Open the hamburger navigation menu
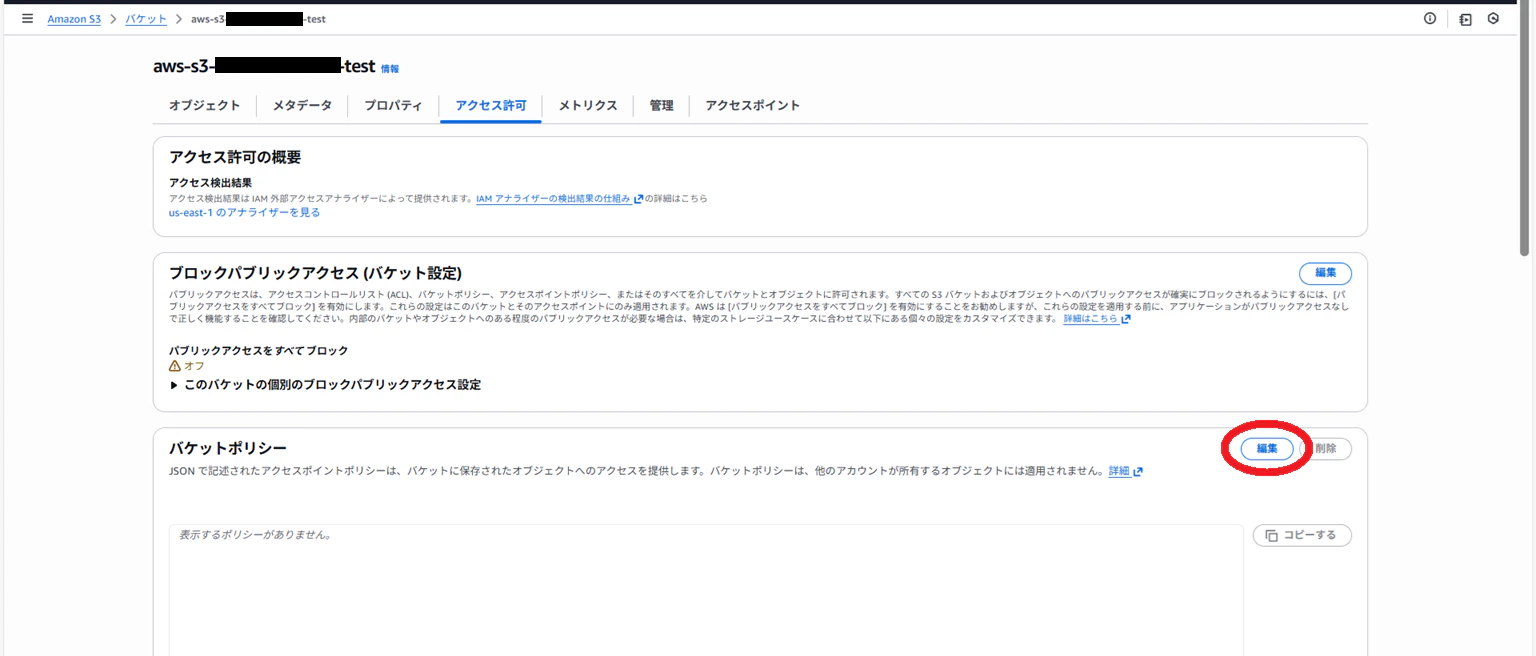Image resolution: width=1536 pixels, height=656 pixels. point(27,19)
